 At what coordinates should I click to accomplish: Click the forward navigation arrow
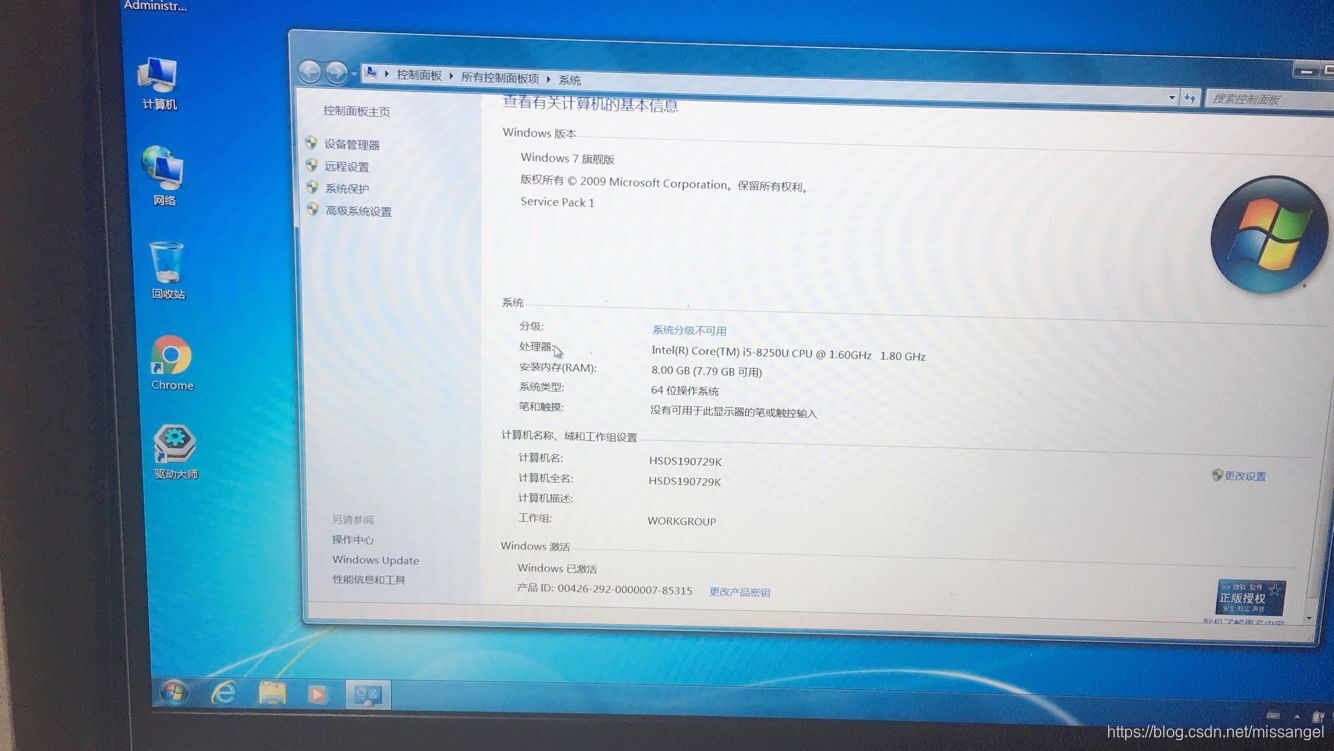337,72
